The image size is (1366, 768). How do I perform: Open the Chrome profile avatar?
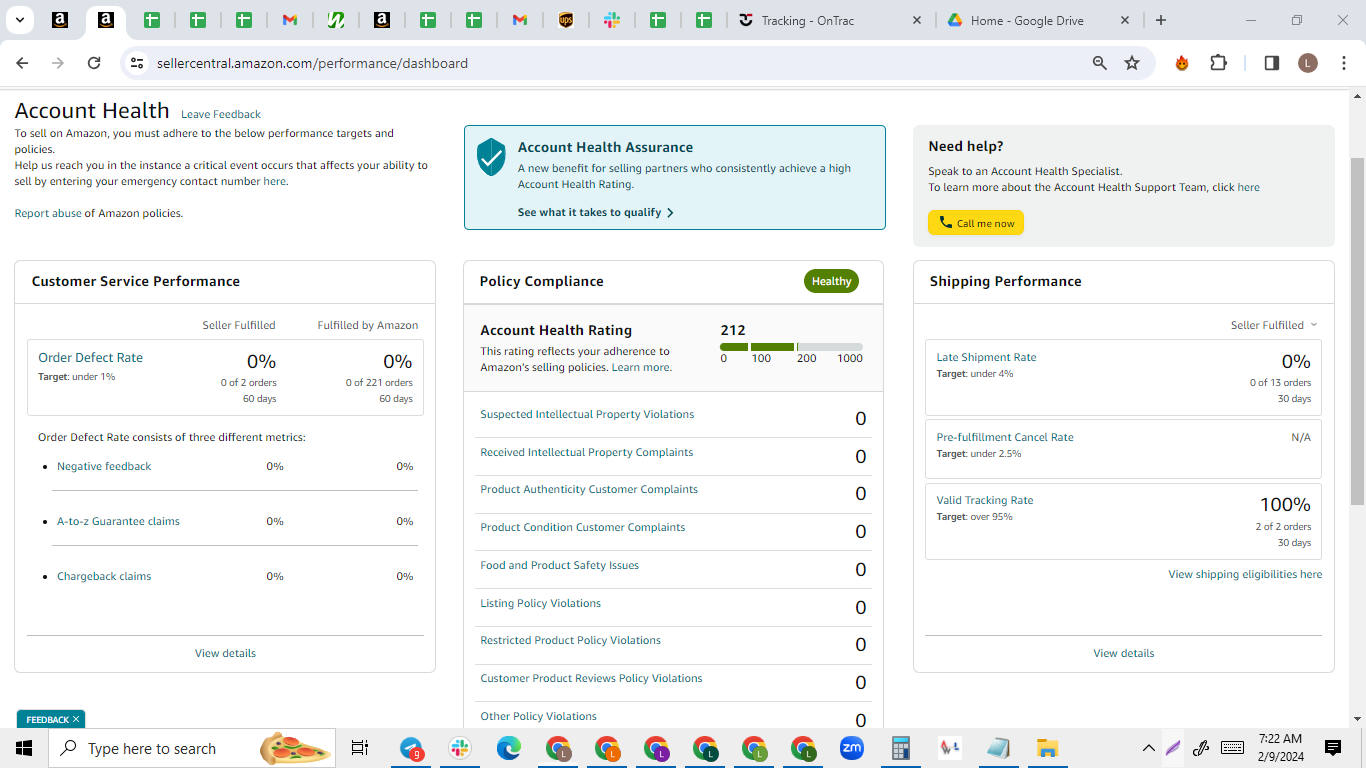coord(1308,63)
